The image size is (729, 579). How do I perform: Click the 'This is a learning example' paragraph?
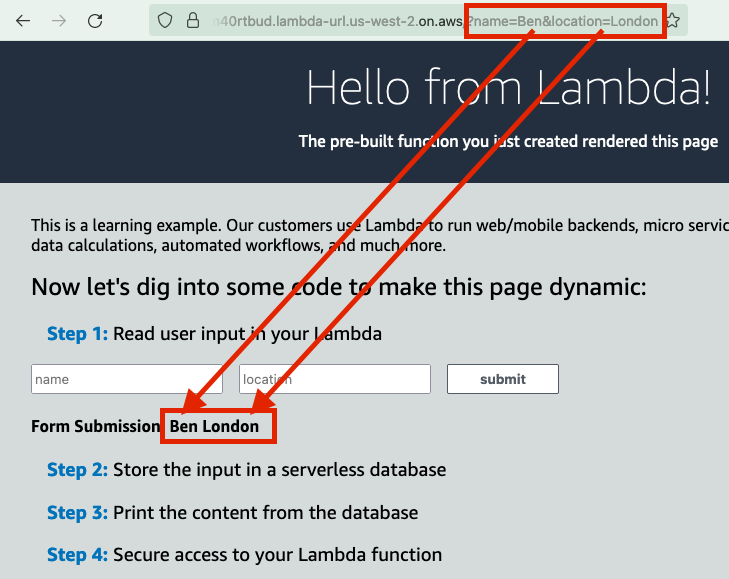coord(380,235)
